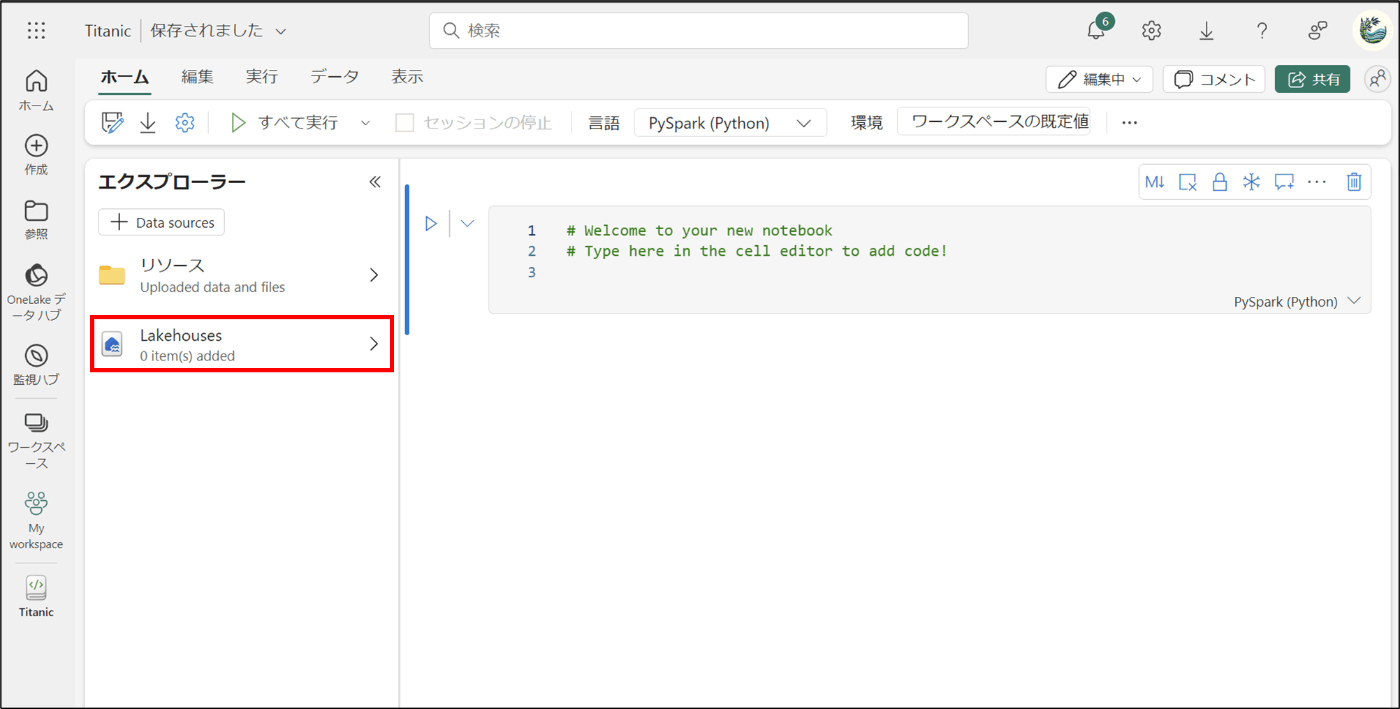The height and width of the screenshot is (709, 1400).
Task: Open the settings gear in header
Action: point(1151,30)
